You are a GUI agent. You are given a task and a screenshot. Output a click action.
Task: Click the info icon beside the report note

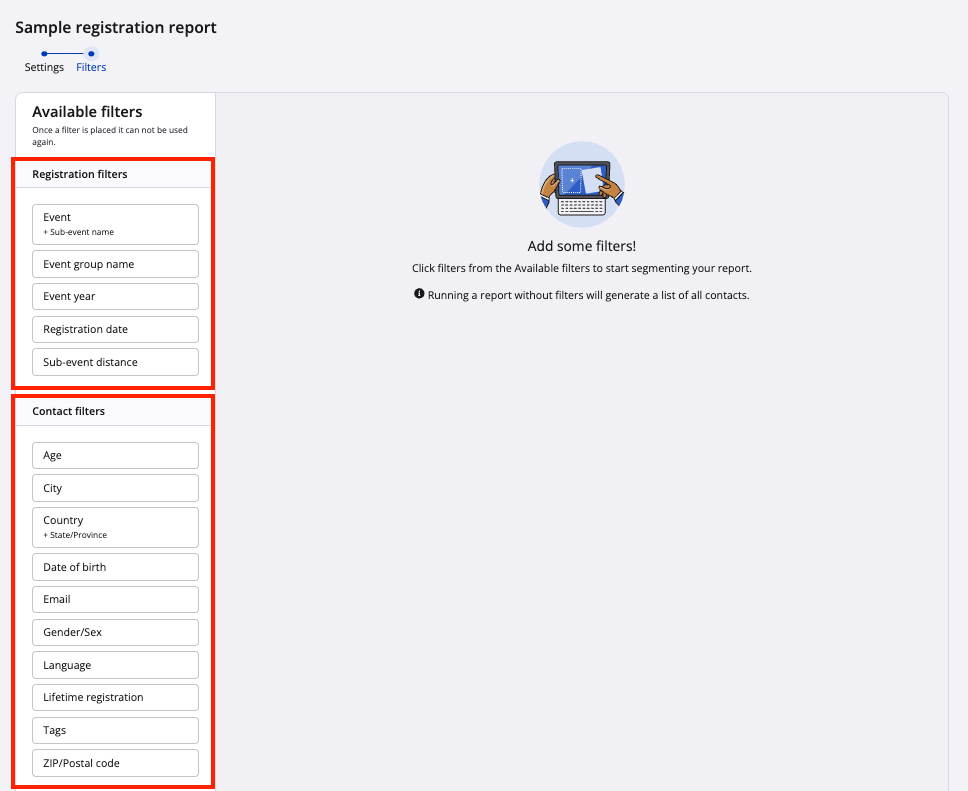[x=419, y=295]
